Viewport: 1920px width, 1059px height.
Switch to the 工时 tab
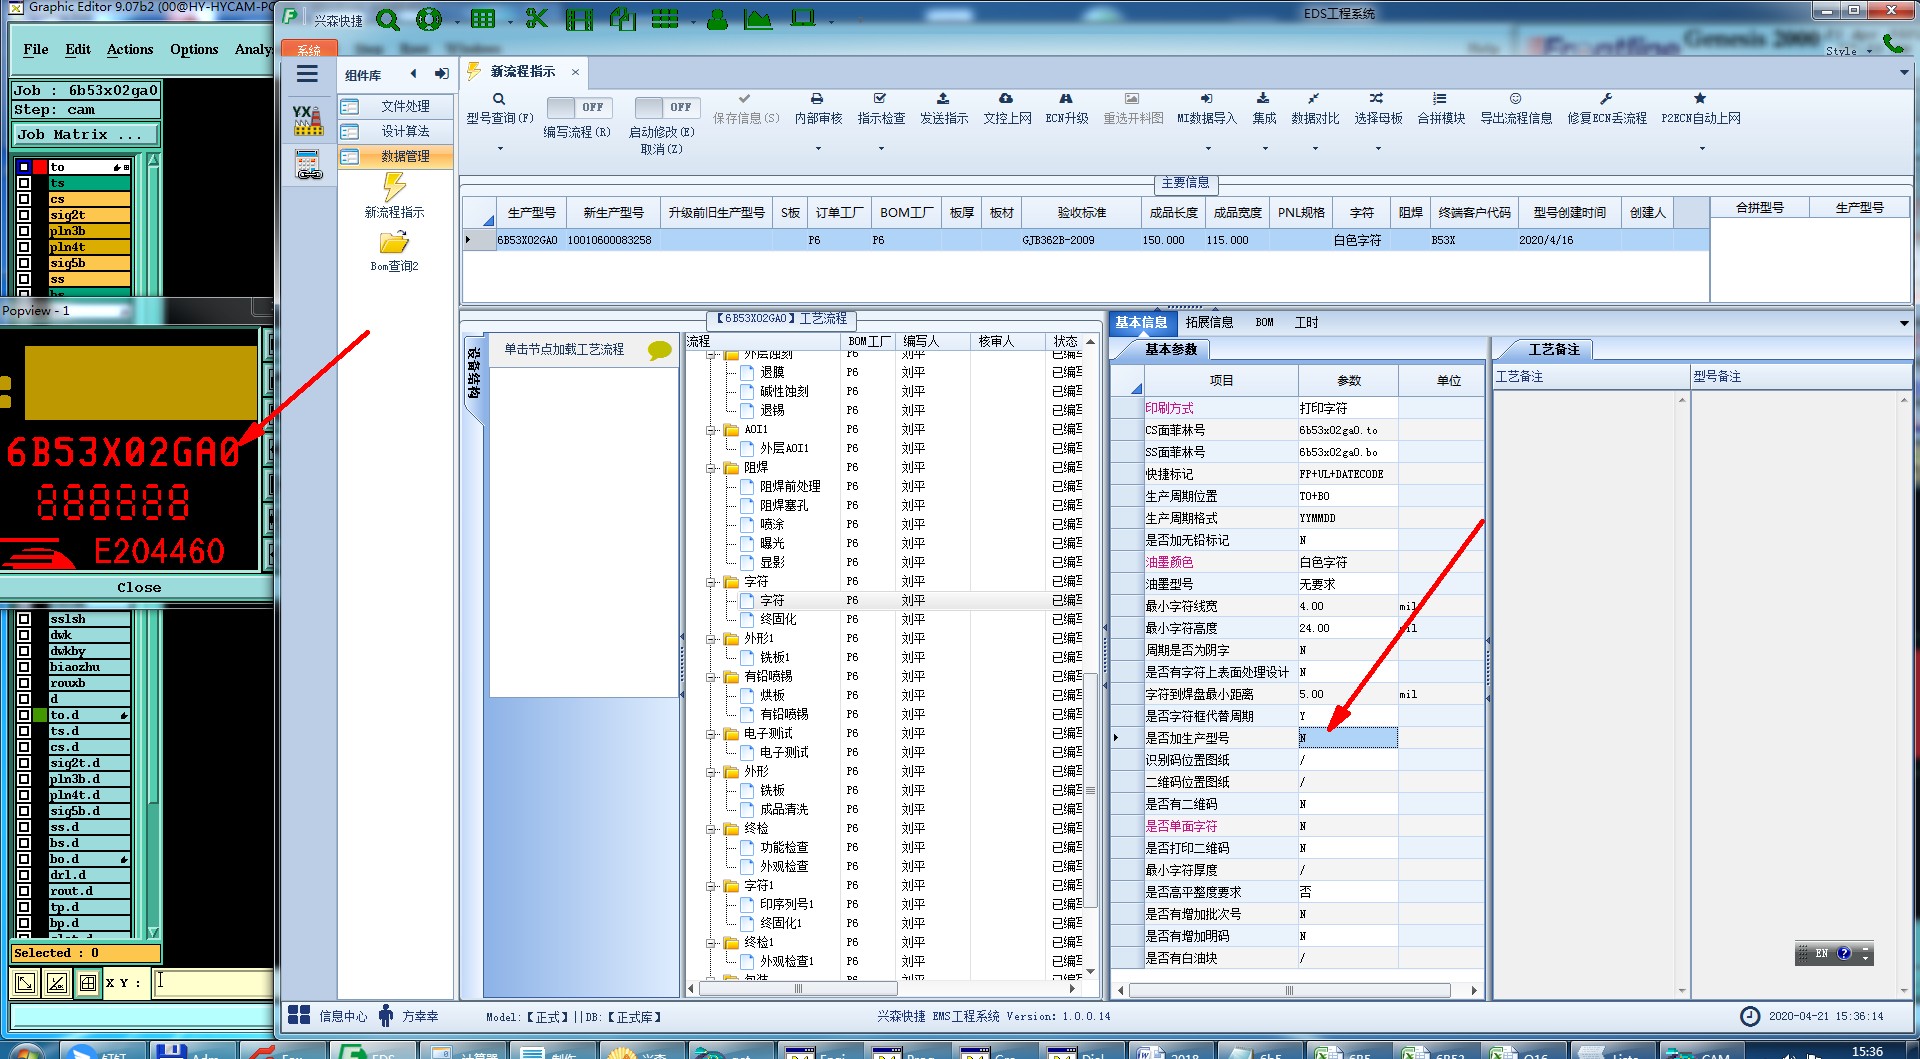[x=1306, y=323]
